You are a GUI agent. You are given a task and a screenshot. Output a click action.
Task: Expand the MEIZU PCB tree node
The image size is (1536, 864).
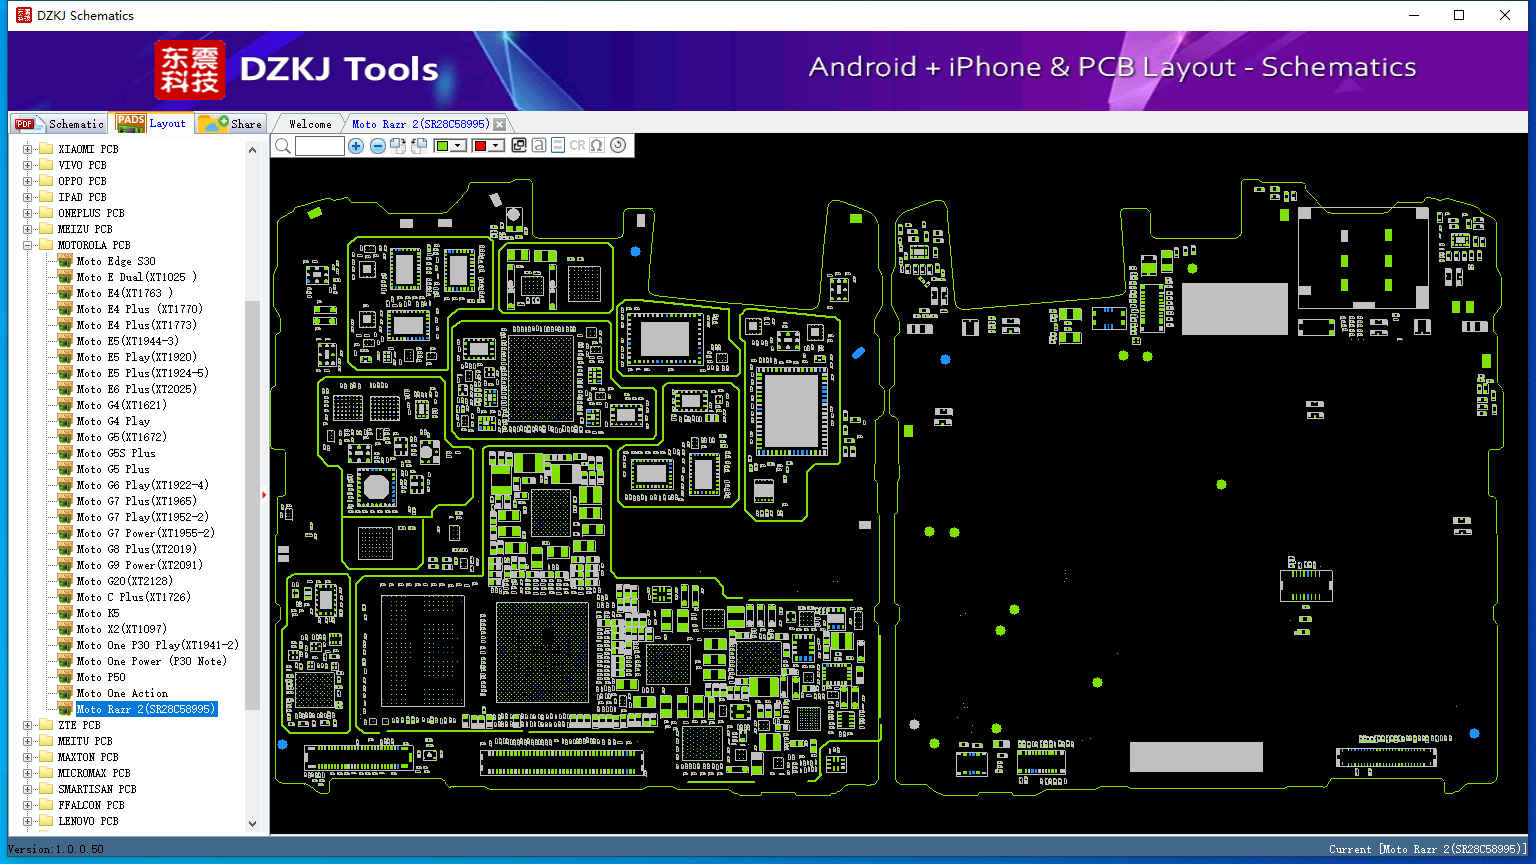28,229
